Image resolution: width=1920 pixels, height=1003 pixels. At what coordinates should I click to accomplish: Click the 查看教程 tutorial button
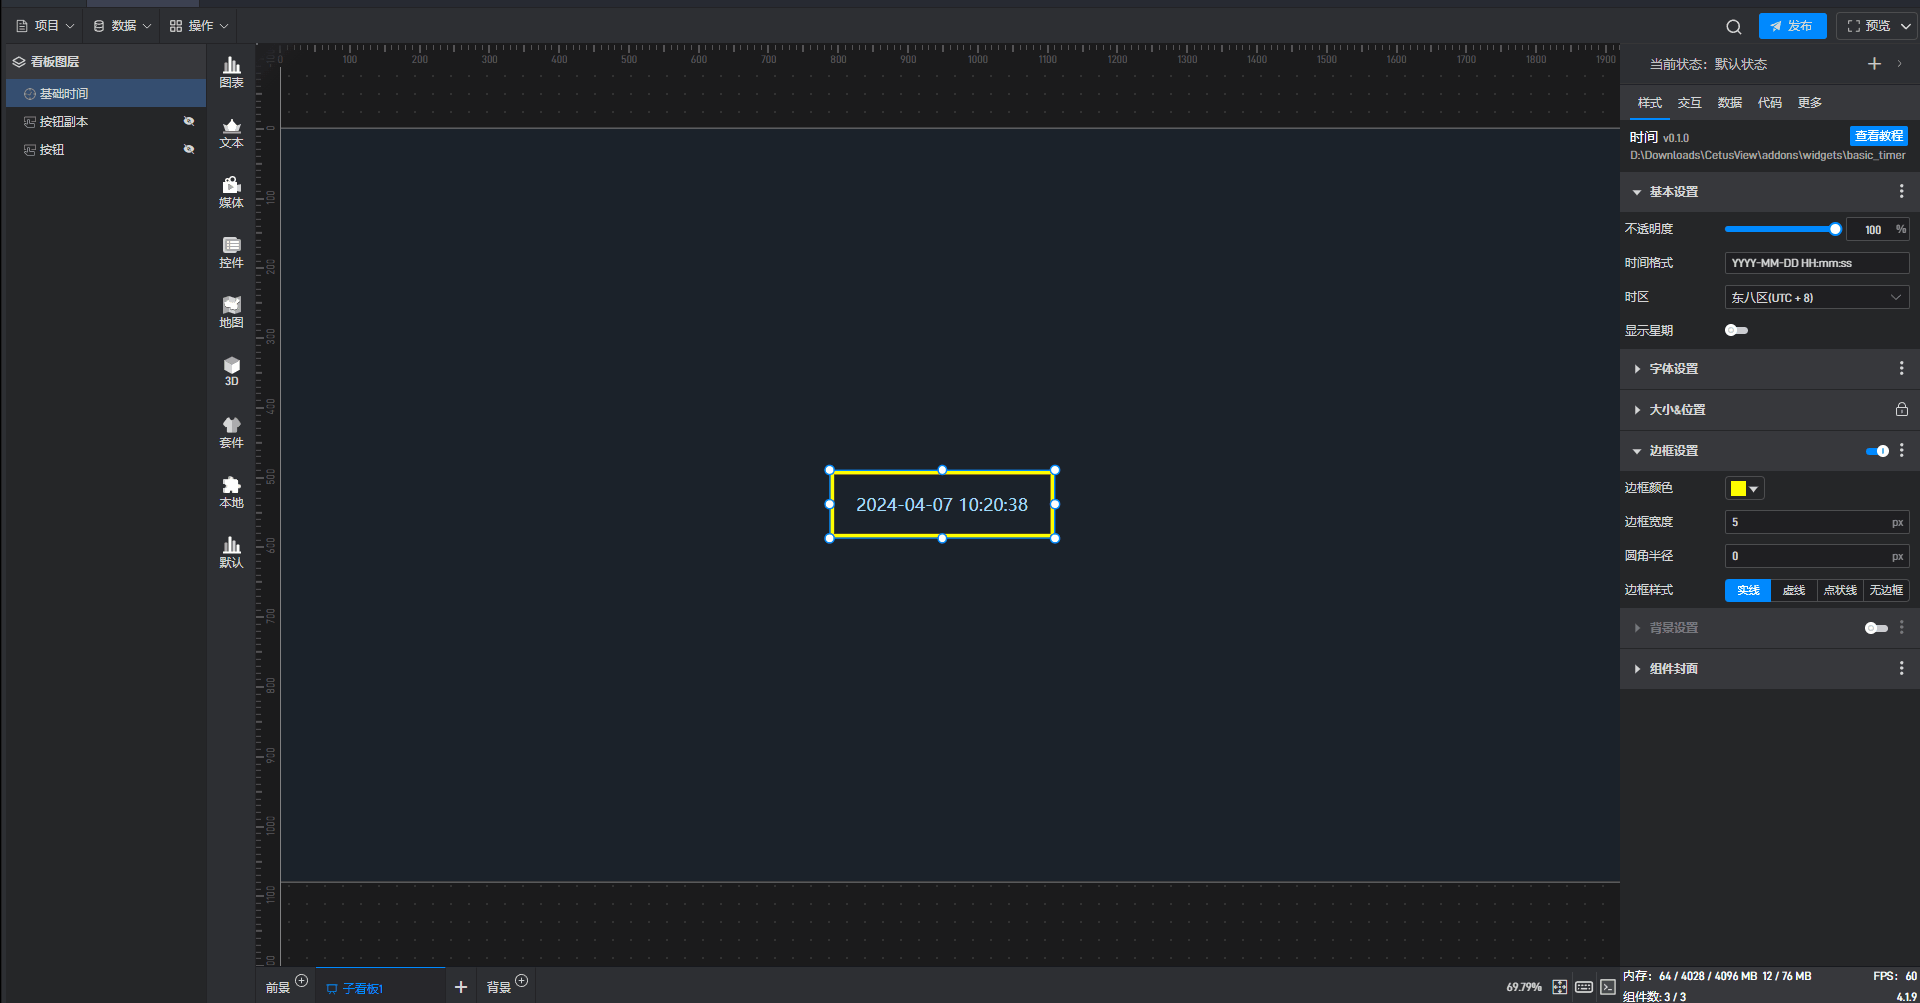[1878, 136]
